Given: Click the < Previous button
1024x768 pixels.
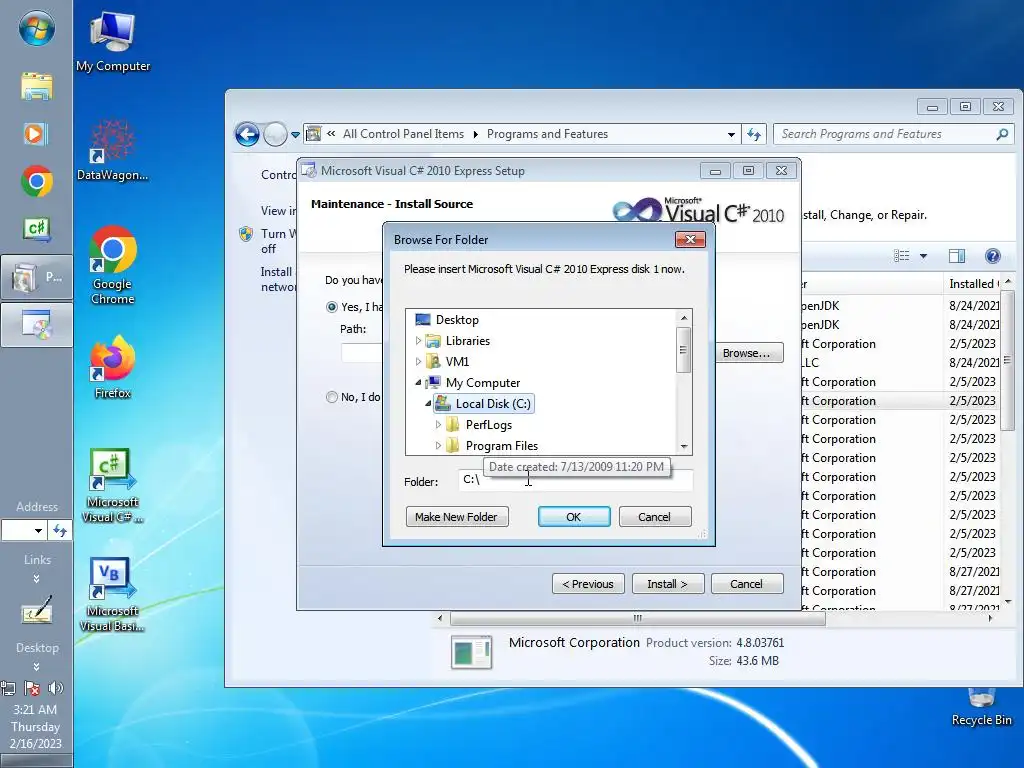Looking at the screenshot, I should pyautogui.click(x=588, y=584).
